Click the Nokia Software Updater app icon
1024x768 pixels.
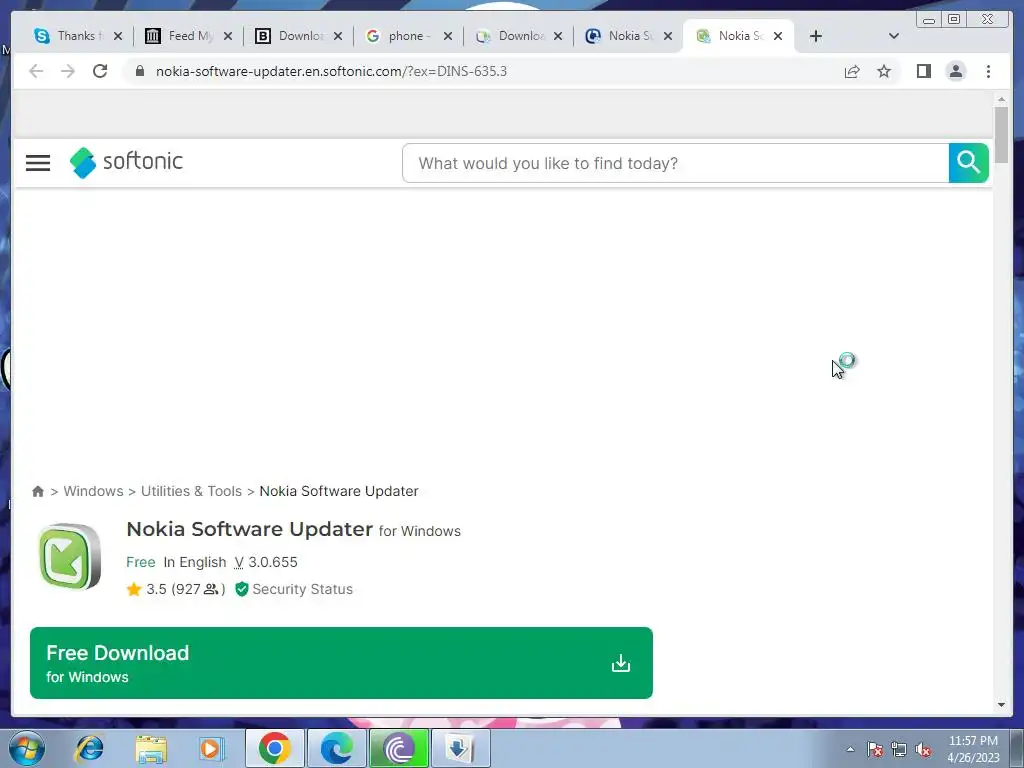click(69, 557)
